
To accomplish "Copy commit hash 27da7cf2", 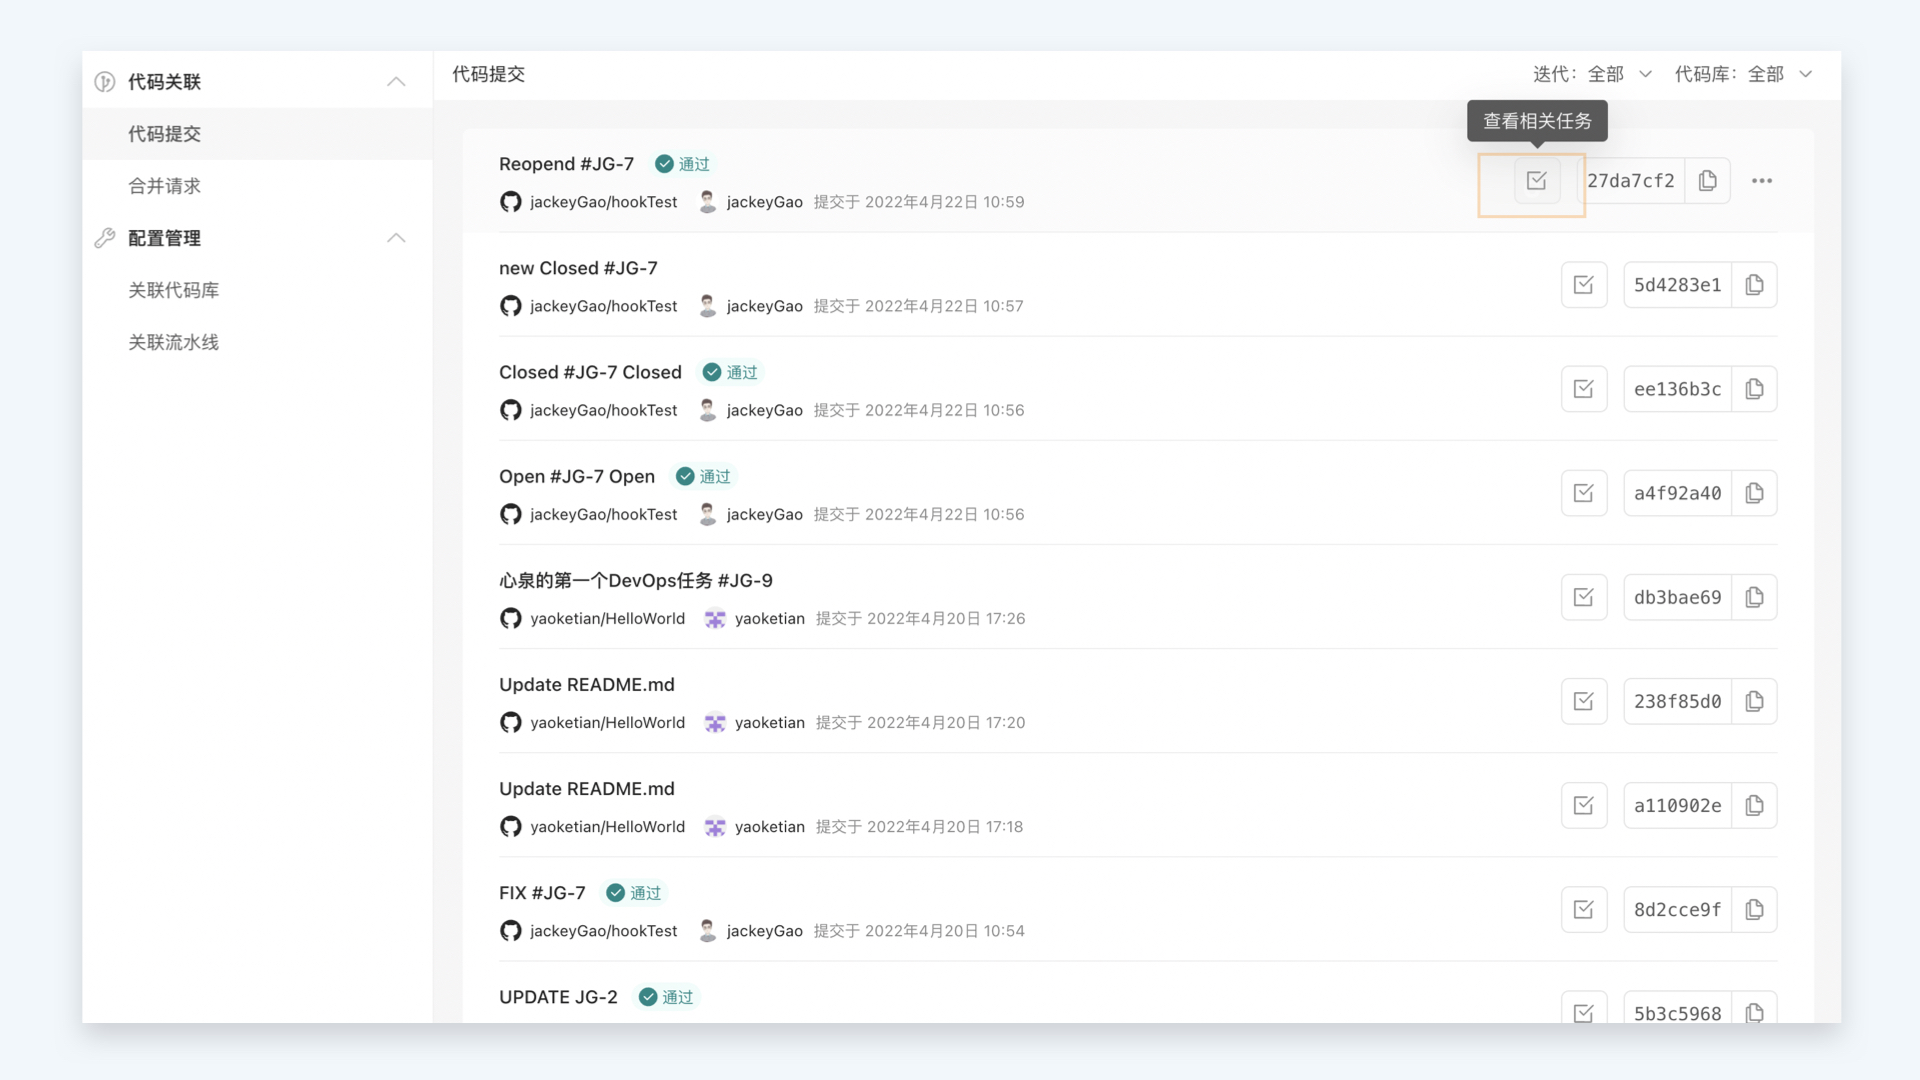I will 1707,181.
